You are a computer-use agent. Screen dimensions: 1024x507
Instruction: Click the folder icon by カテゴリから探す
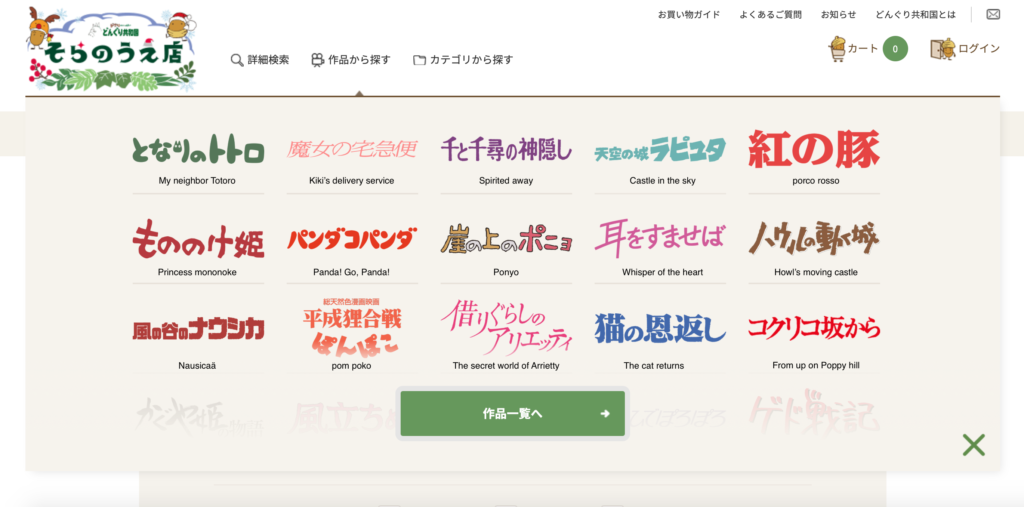click(x=419, y=60)
